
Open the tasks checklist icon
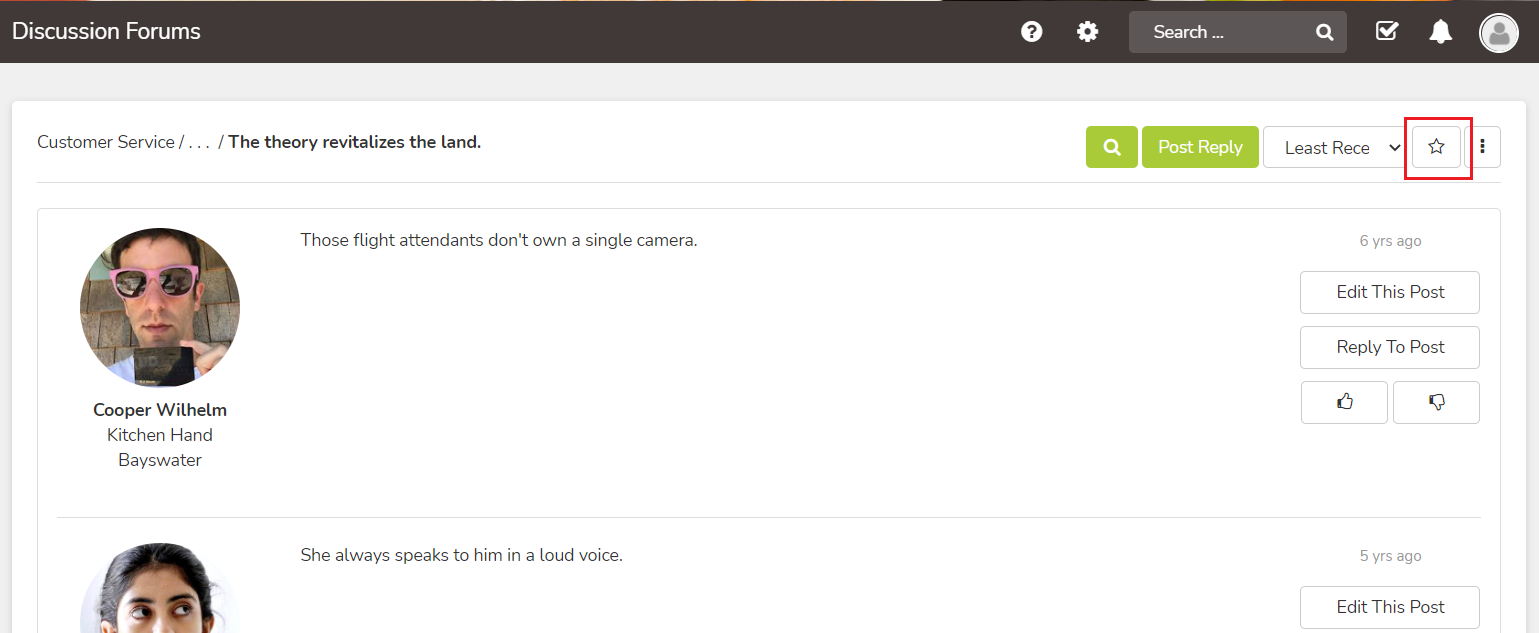[x=1386, y=32]
